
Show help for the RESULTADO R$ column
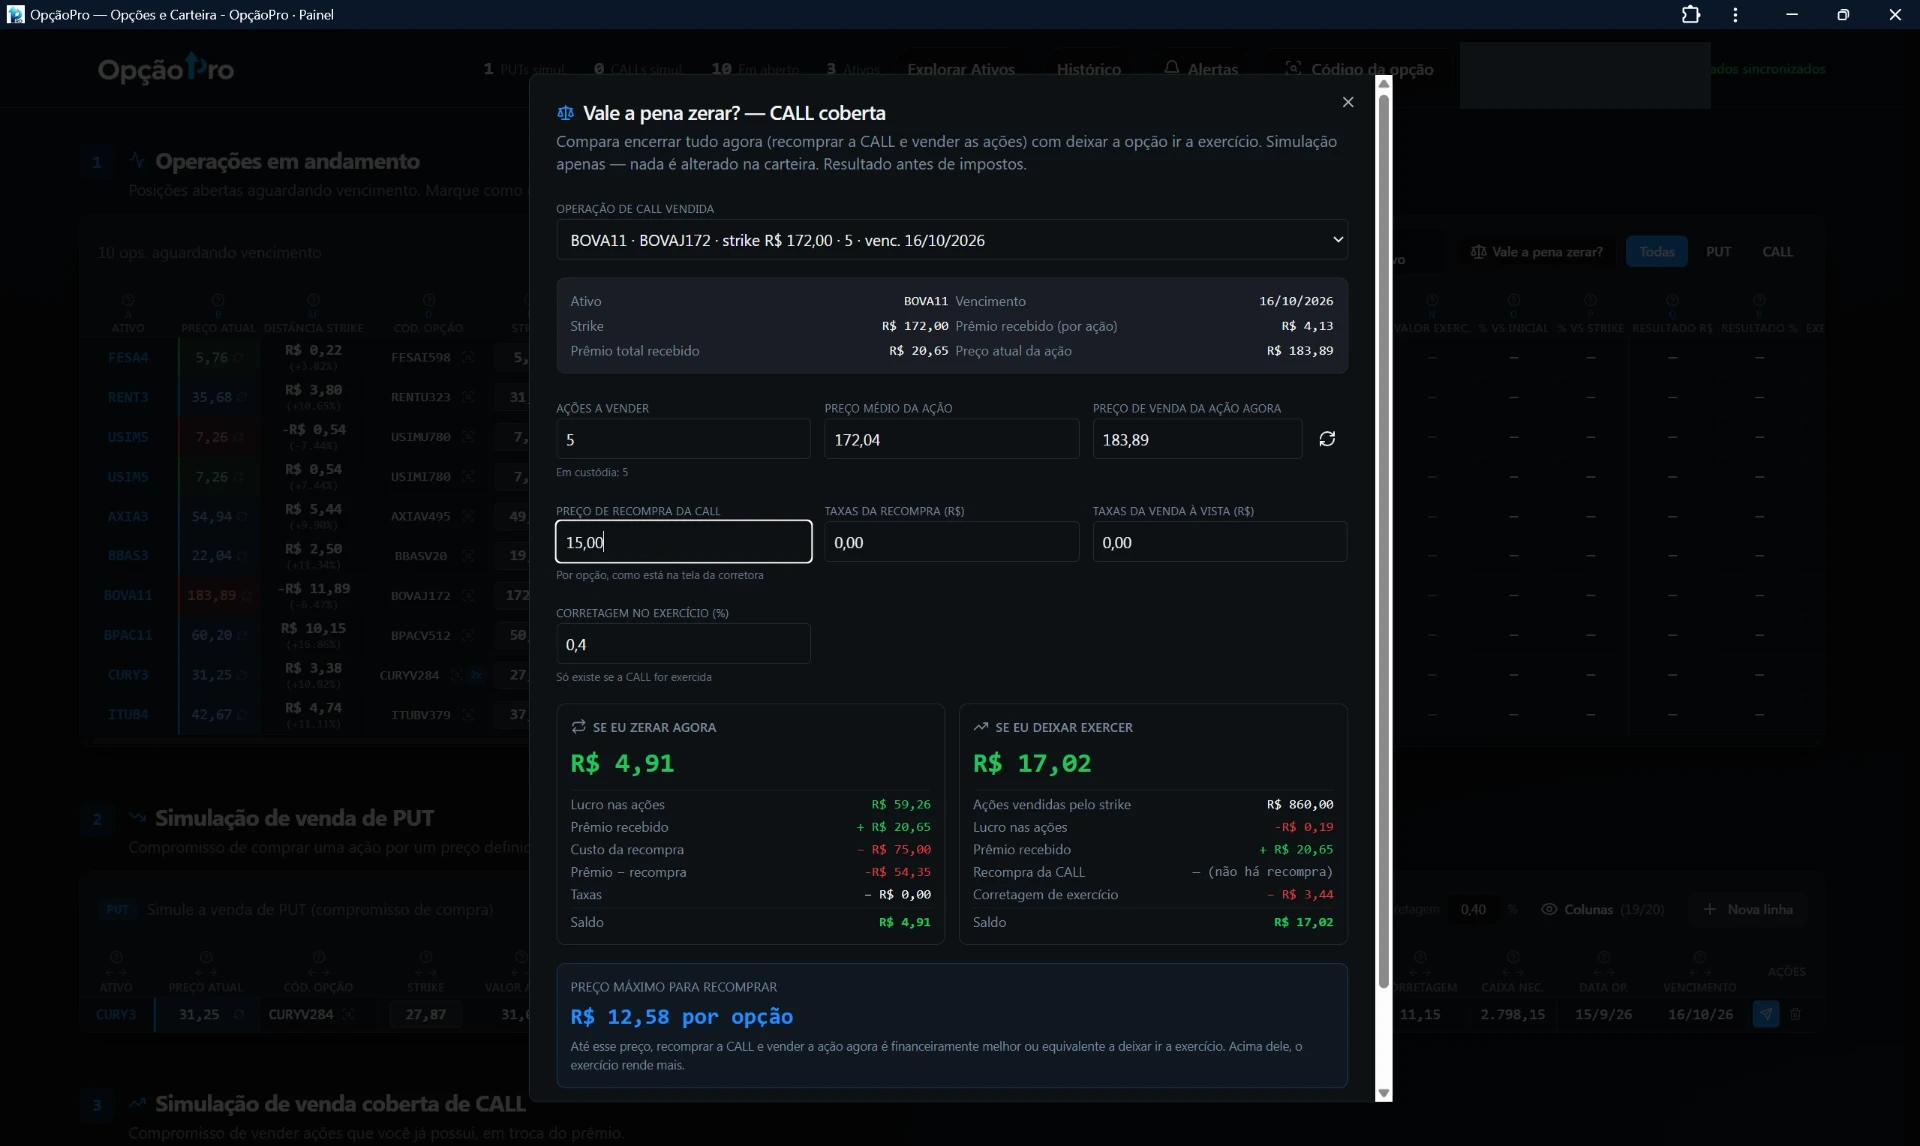pos(1672,300)
